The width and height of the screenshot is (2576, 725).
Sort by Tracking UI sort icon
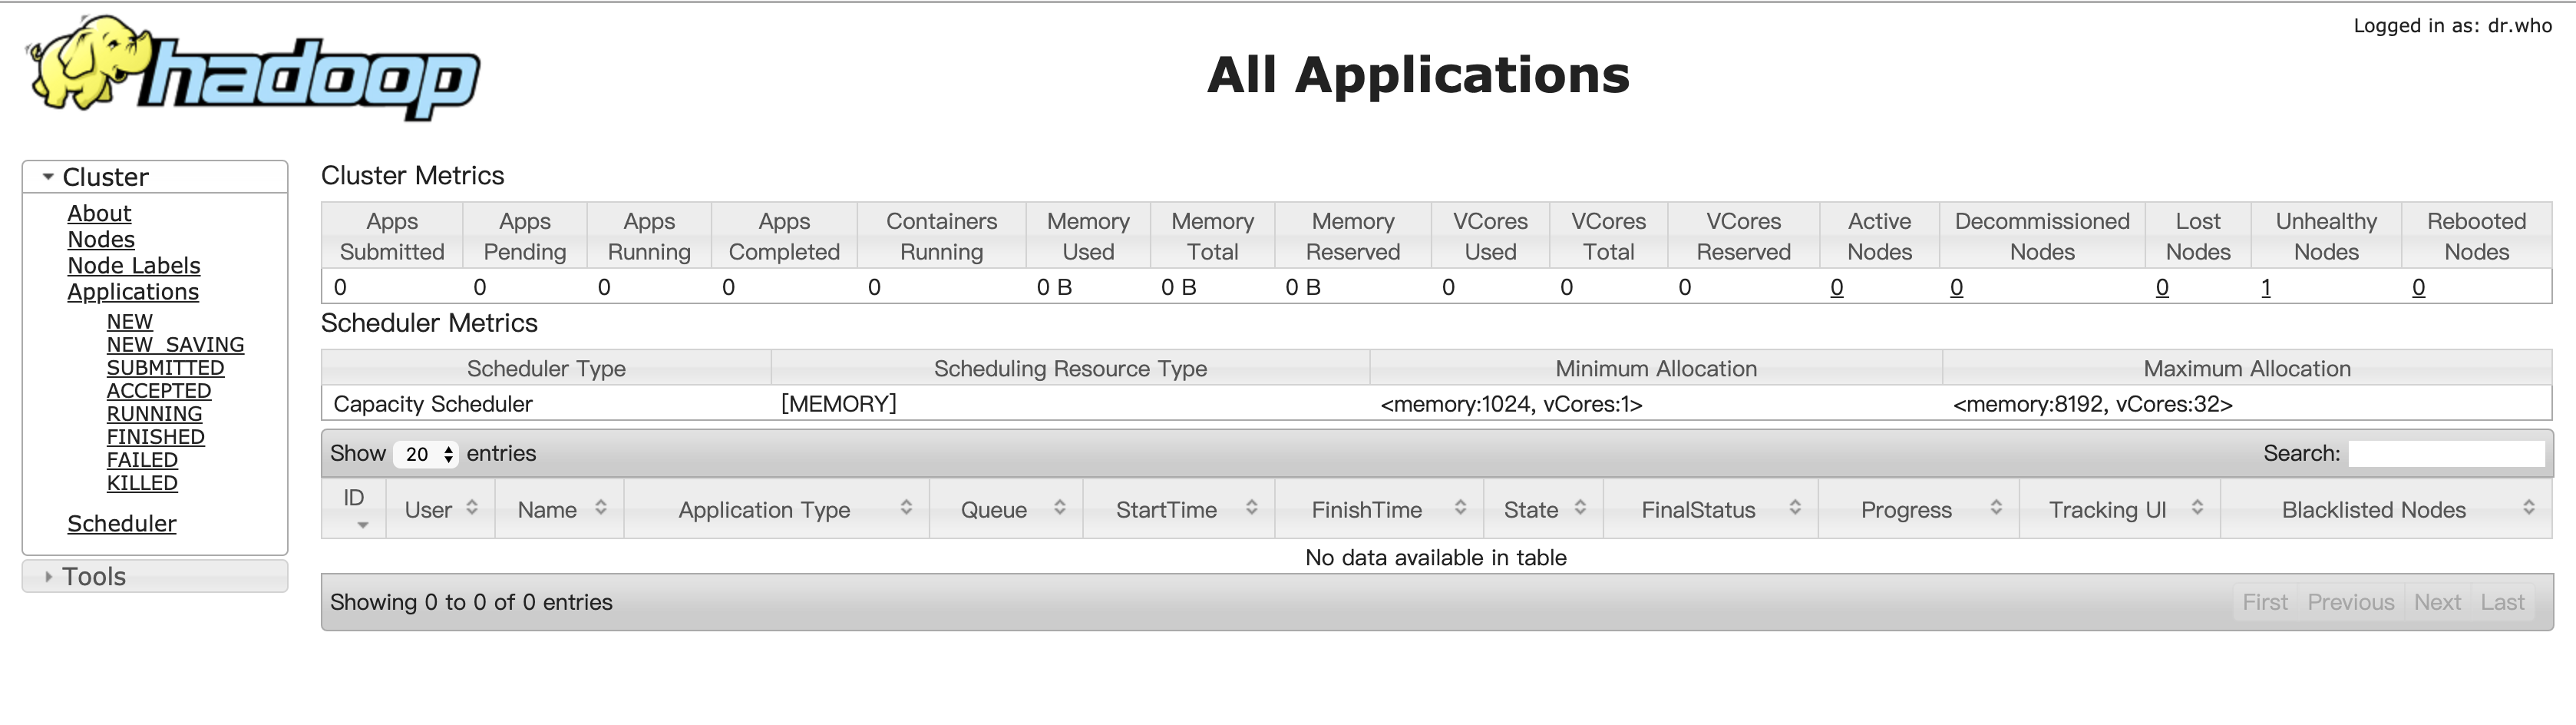tap(2197, 508)
